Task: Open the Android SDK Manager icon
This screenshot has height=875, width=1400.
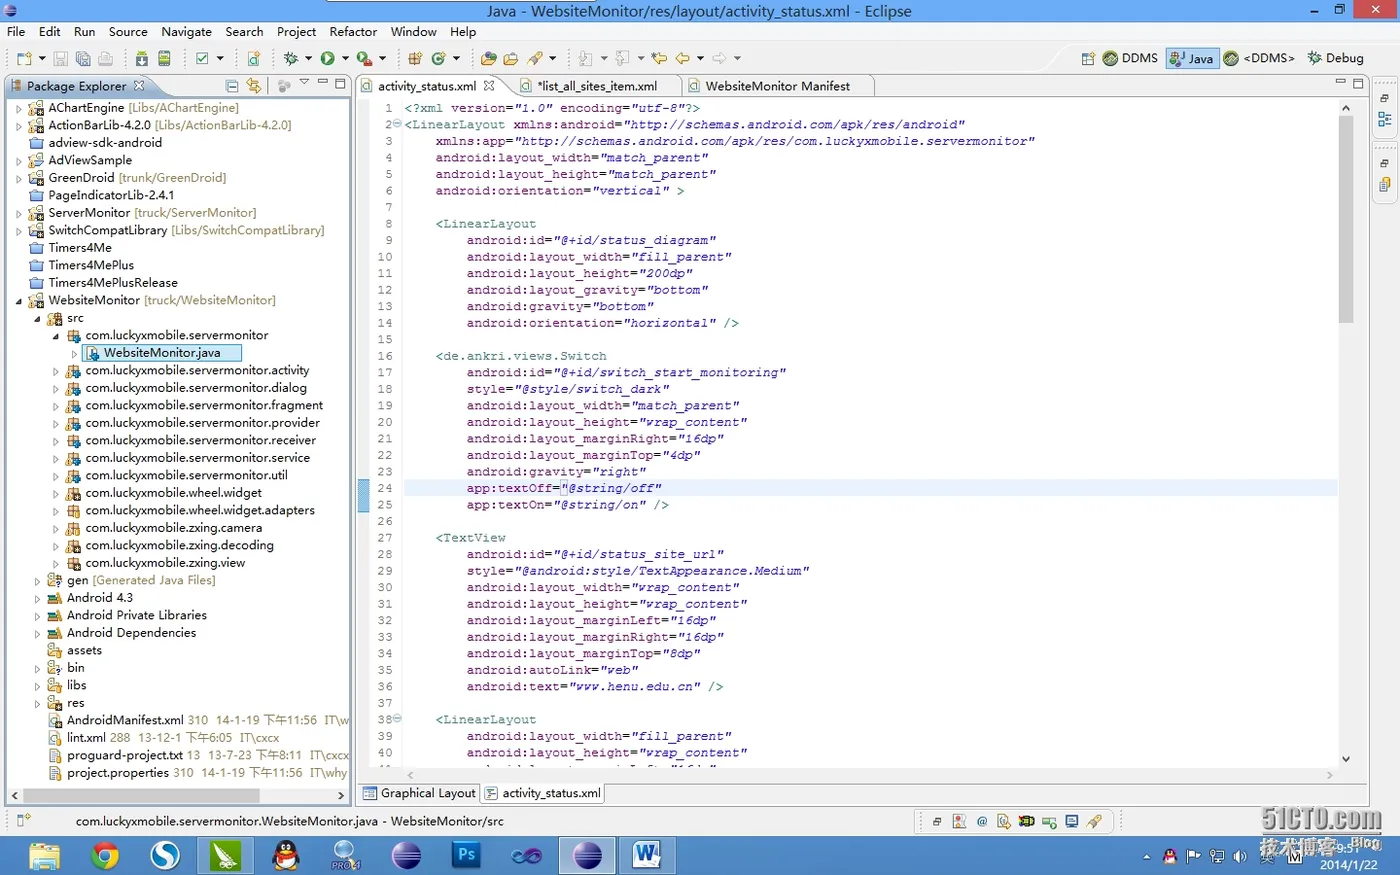Action: point(142,59)
